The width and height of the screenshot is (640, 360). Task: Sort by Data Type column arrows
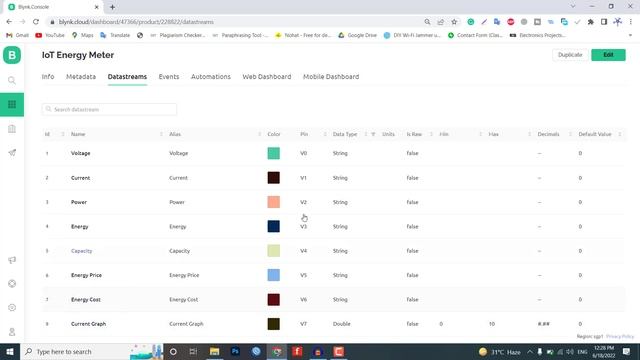(366, 134)
